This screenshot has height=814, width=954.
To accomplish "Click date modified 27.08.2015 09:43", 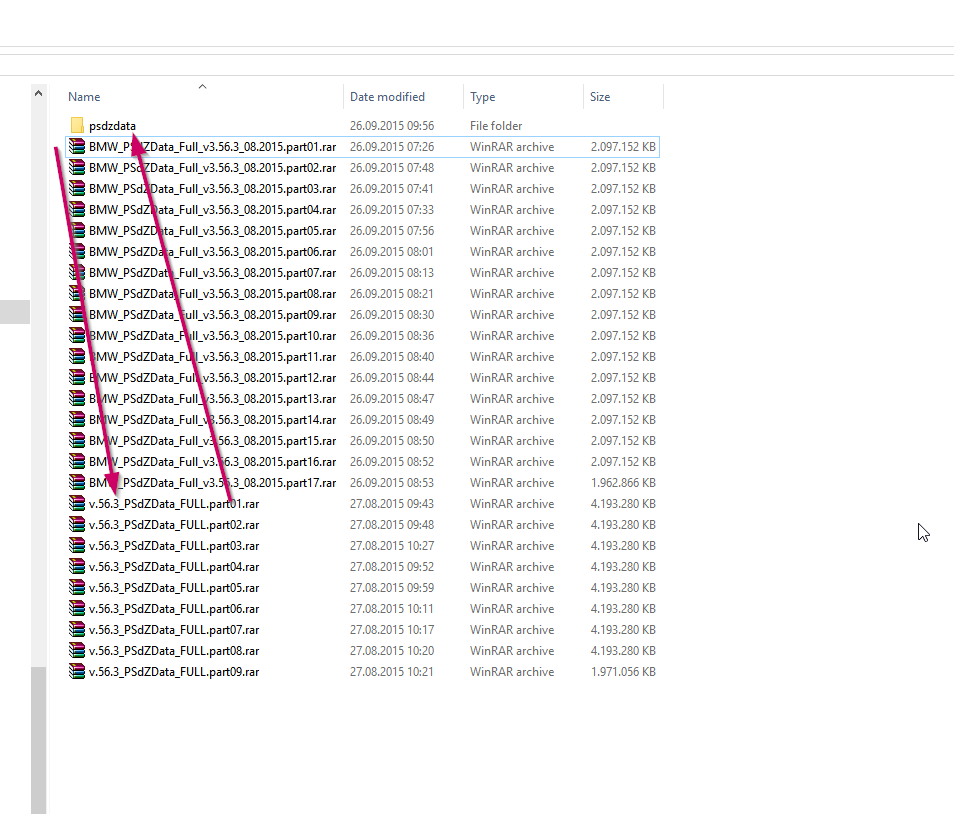I will tap(392, 504).
